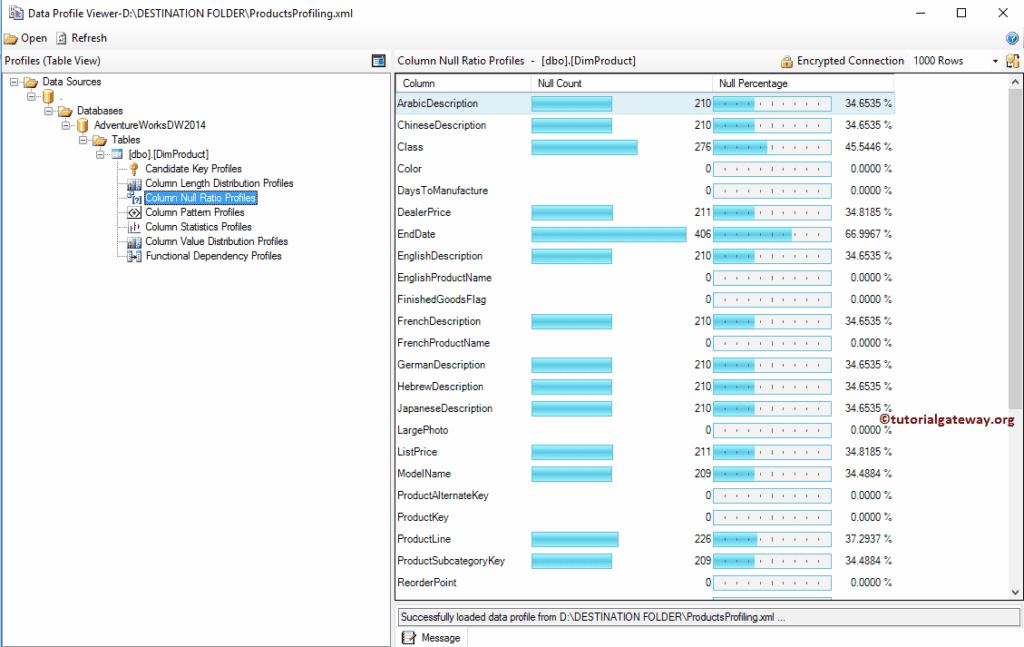Open Help using the question mark icon
The image size is (1024, 647).
(x=1010, y=38)
